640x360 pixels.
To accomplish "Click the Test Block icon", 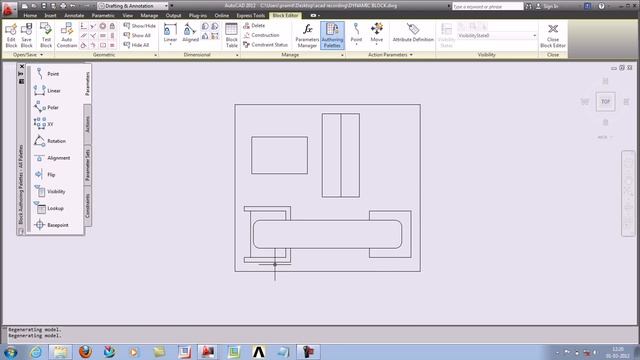I will point(46,35).
